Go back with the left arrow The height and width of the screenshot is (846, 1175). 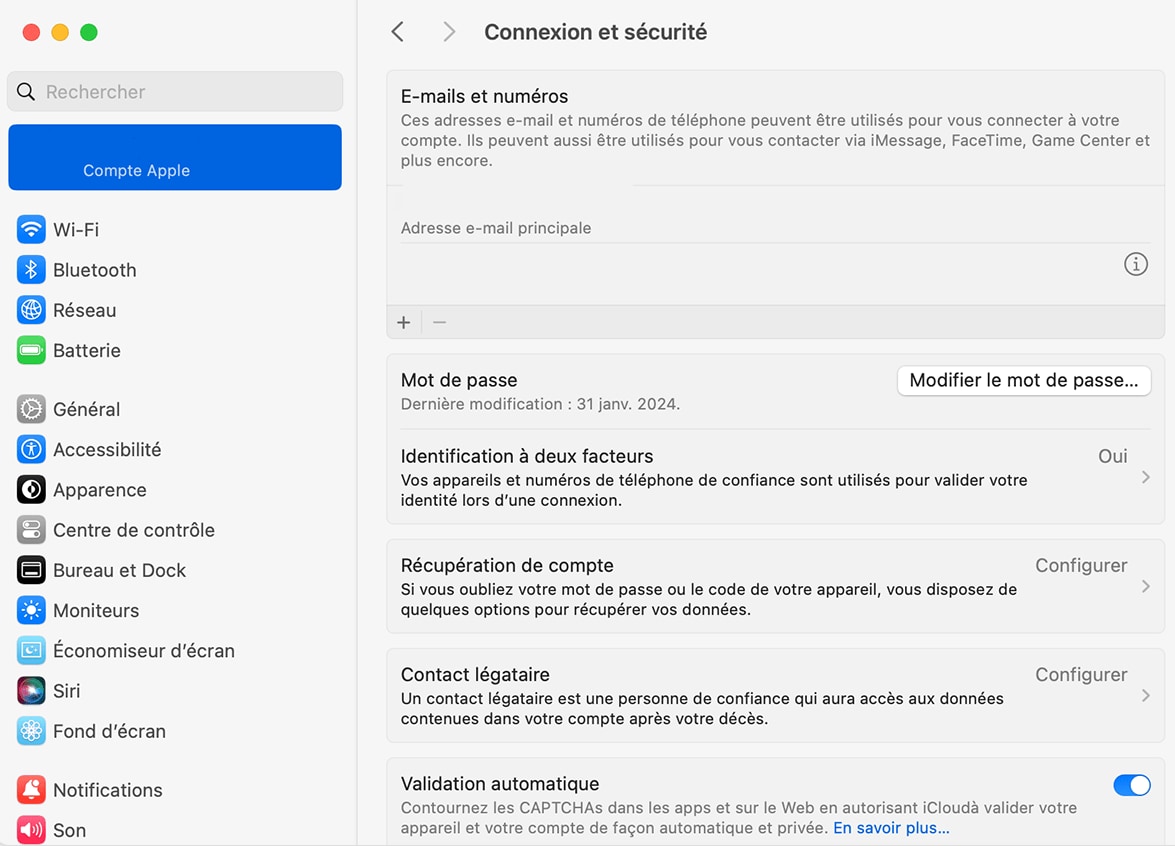point(397,31)
